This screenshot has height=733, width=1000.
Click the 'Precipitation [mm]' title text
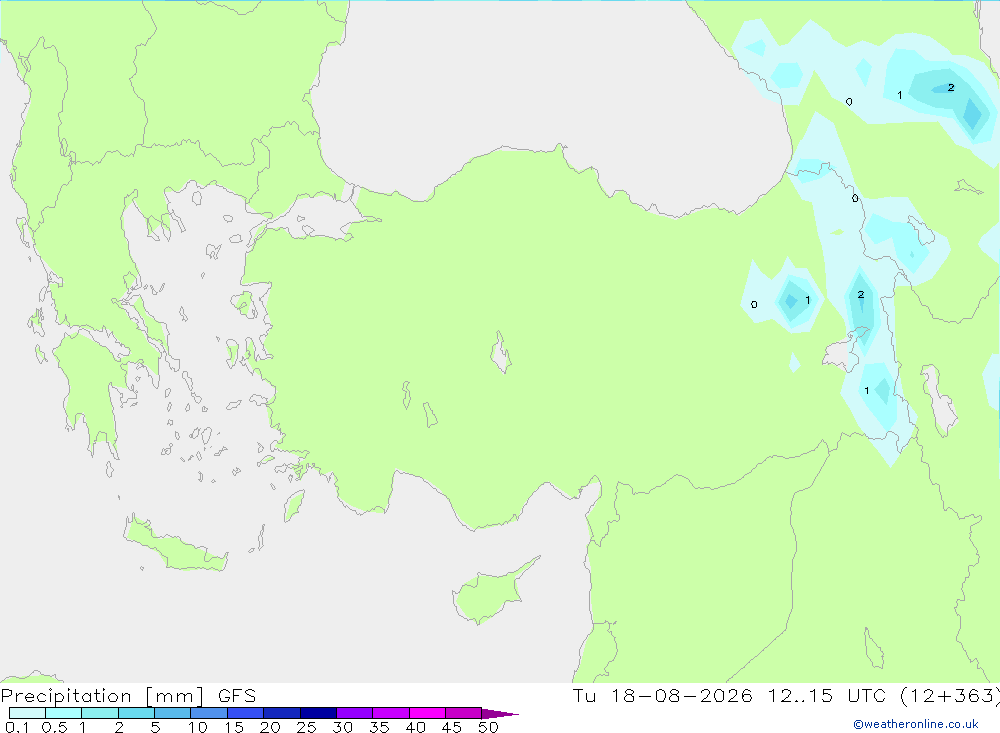click(103, 696)
